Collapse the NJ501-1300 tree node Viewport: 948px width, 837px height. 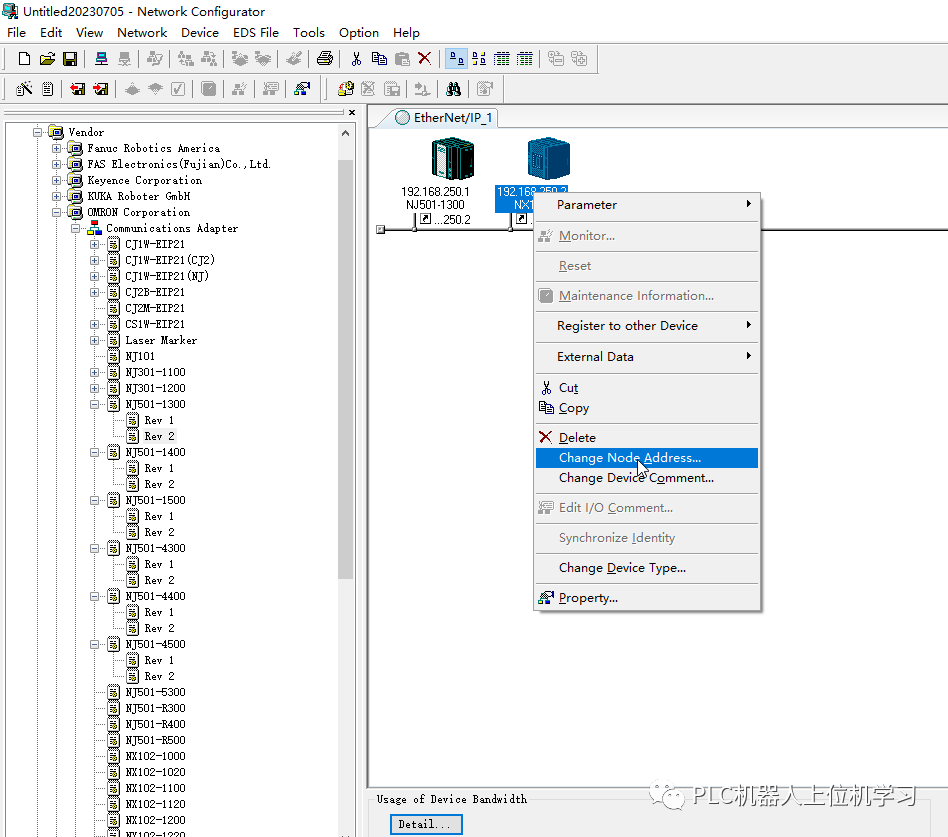(95, 405)
